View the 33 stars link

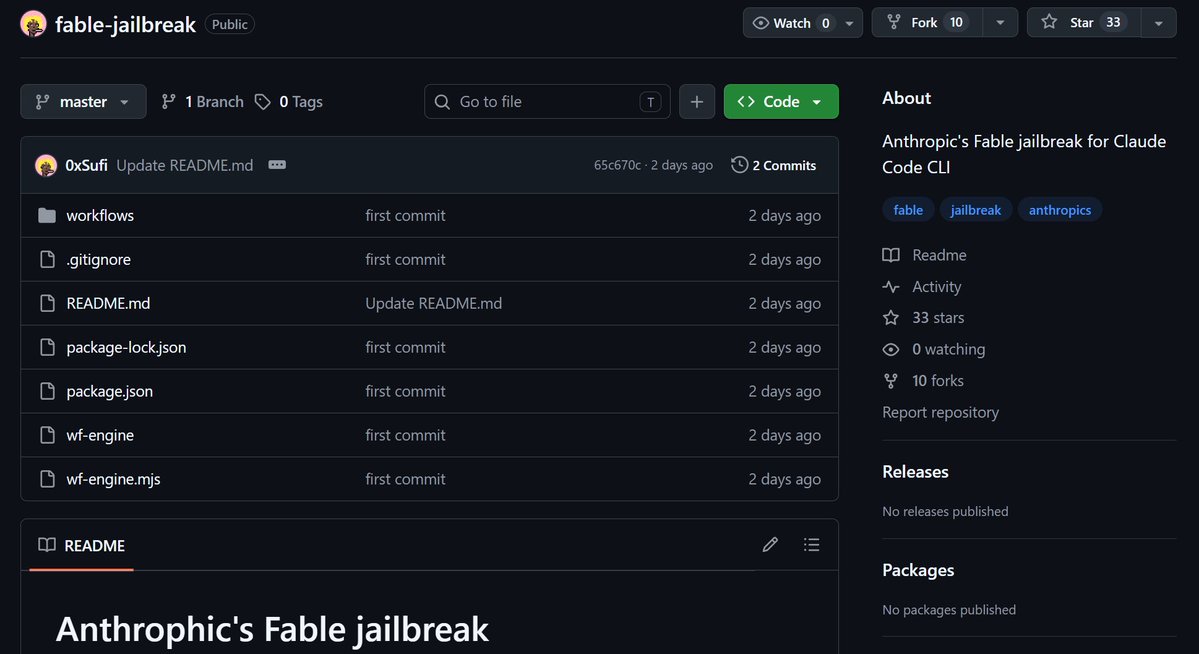pyautogui.click(x=924, y=317)
